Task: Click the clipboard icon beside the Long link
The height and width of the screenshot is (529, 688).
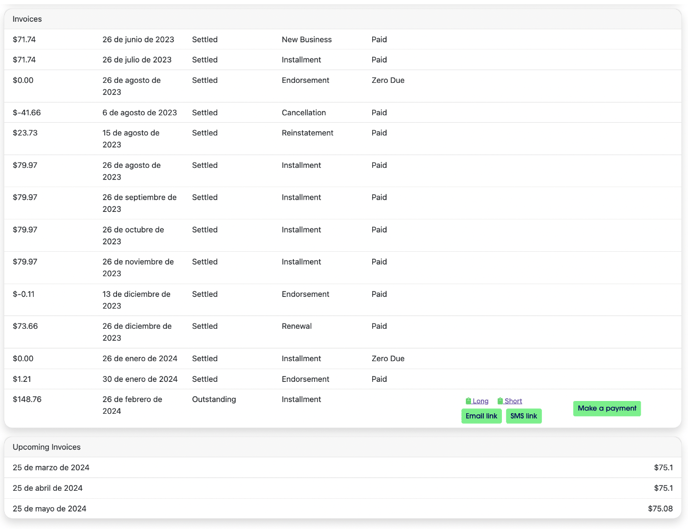Action: coord(468,401)
